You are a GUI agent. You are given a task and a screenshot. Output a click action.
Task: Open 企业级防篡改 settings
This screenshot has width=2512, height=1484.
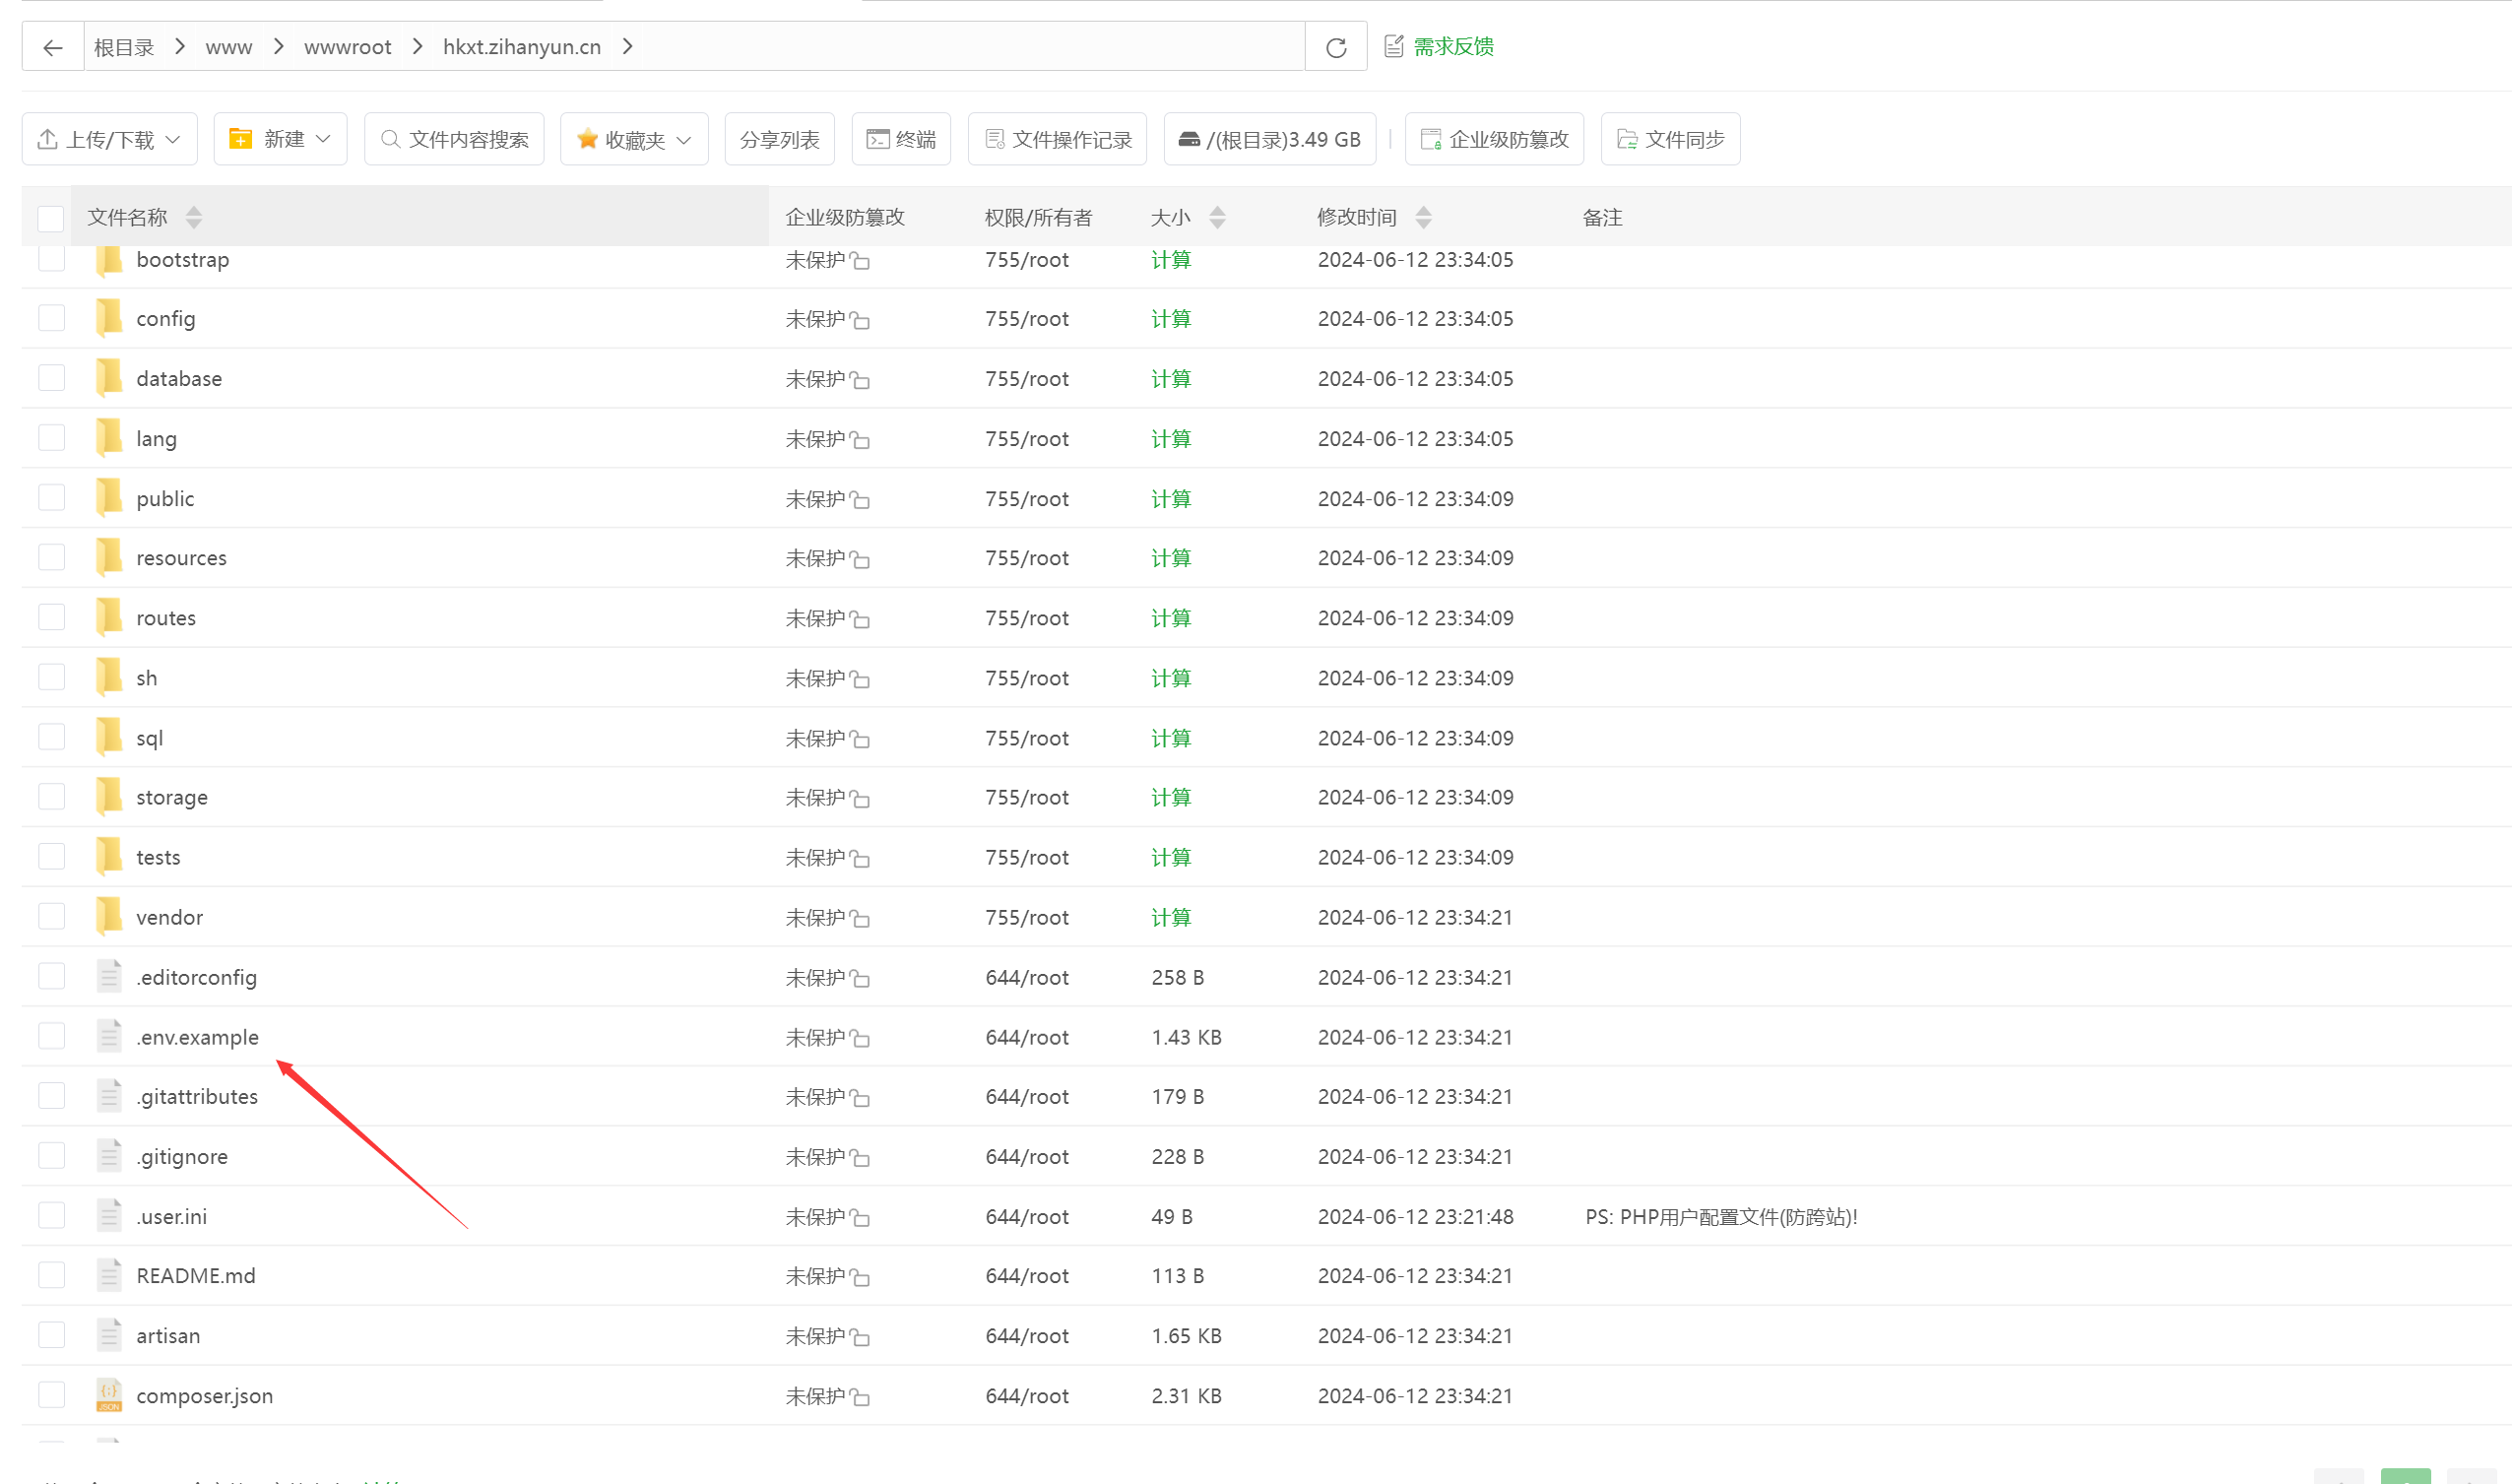pyautogui.click(x=1494, y=139)
